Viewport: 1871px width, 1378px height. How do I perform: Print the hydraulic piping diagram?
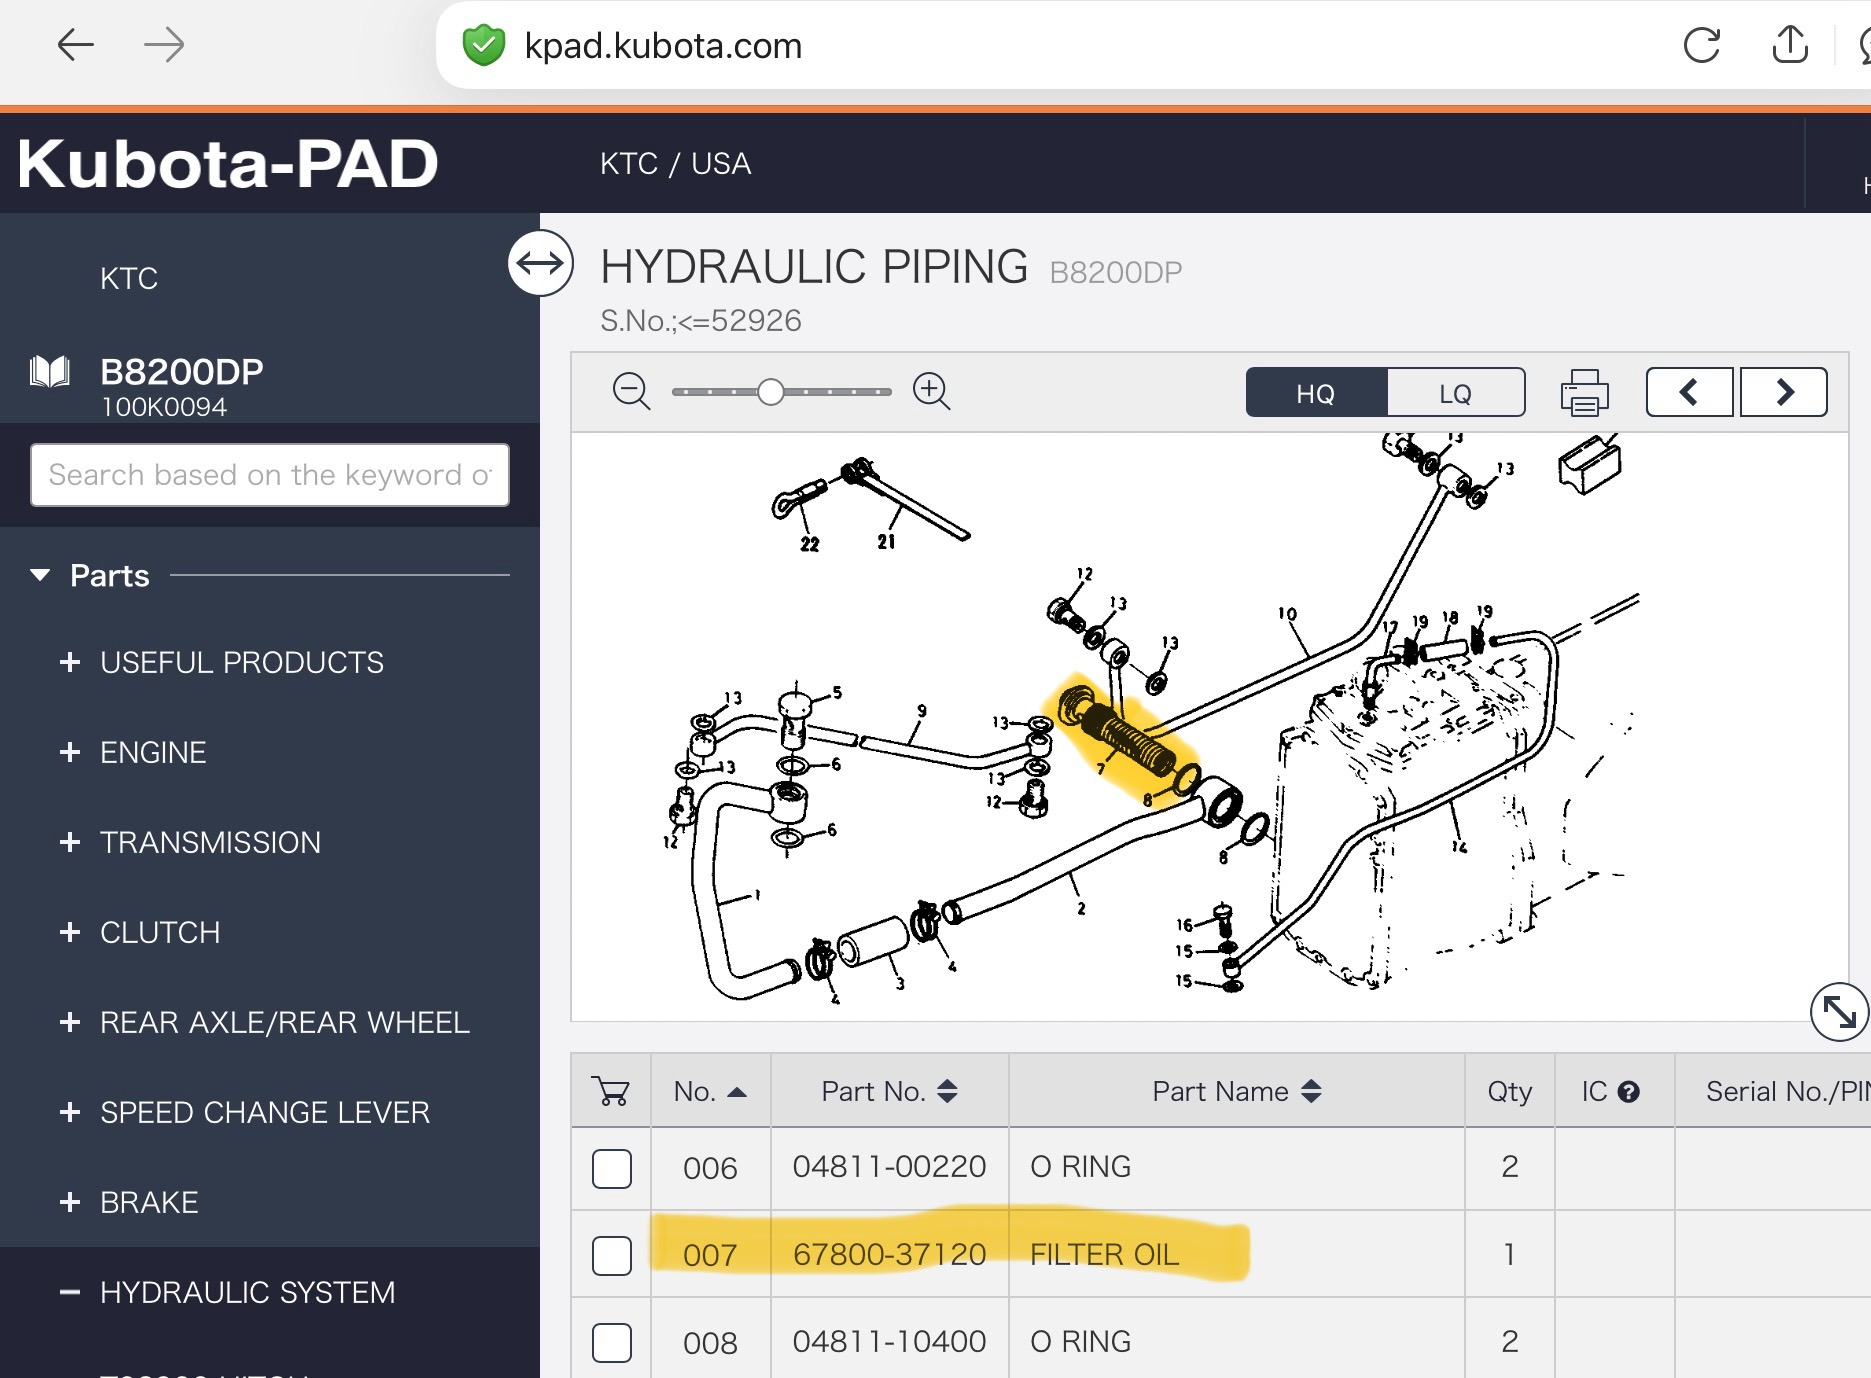coord(1584,392)
